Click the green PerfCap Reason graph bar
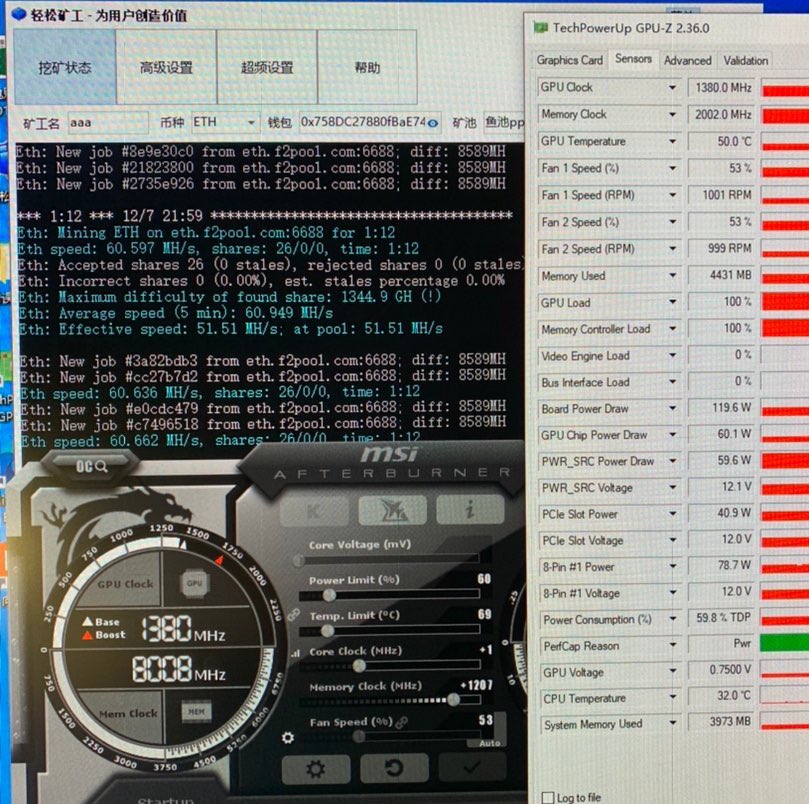Viewport: 809px width, 804px height. point(785,644)
